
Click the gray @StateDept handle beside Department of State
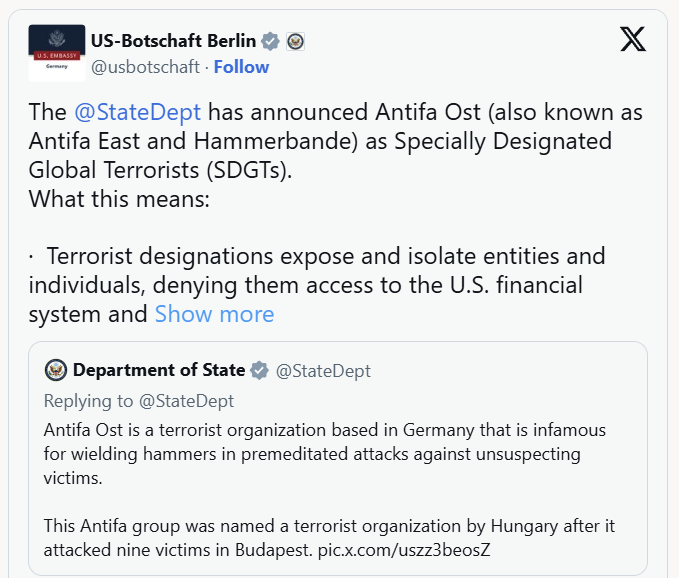point(323,371)
